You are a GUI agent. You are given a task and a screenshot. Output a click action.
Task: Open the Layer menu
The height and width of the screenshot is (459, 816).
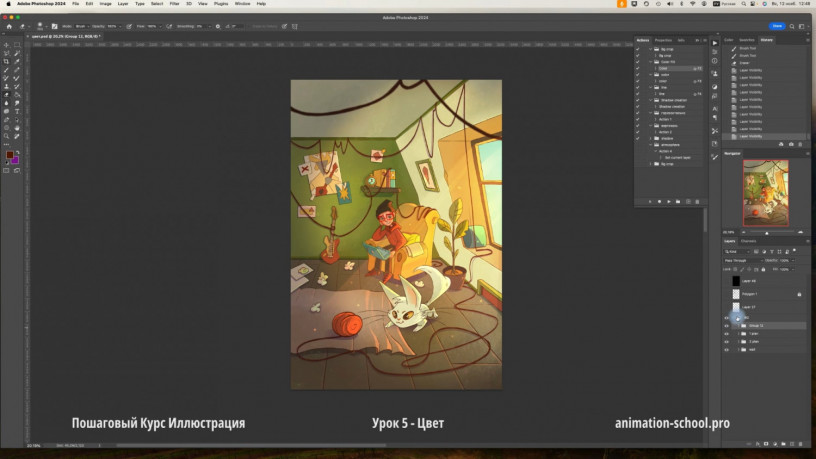tap(123, 4)
